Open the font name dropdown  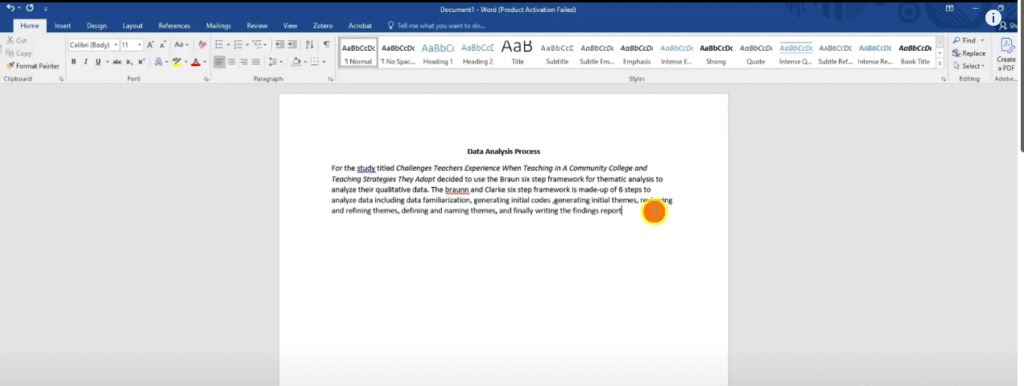[116, 45]
